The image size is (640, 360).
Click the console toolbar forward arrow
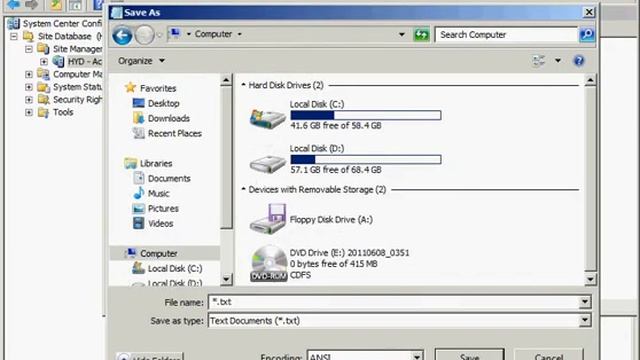pos(31,4)
